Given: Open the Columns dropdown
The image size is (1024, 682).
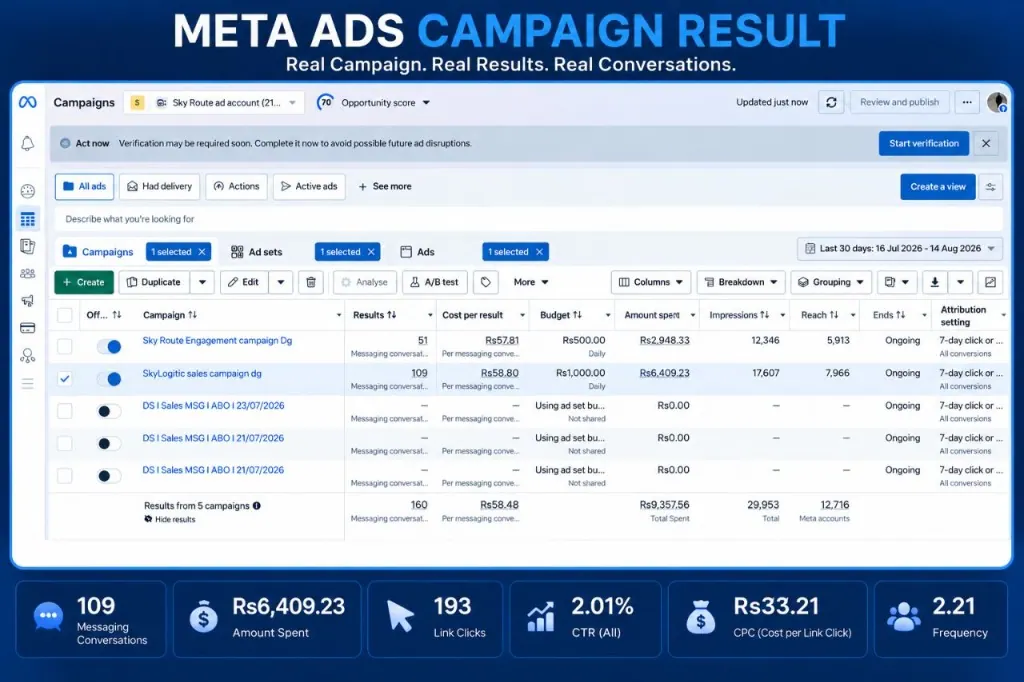Looking at the screenshot, I should coord(651,282).
